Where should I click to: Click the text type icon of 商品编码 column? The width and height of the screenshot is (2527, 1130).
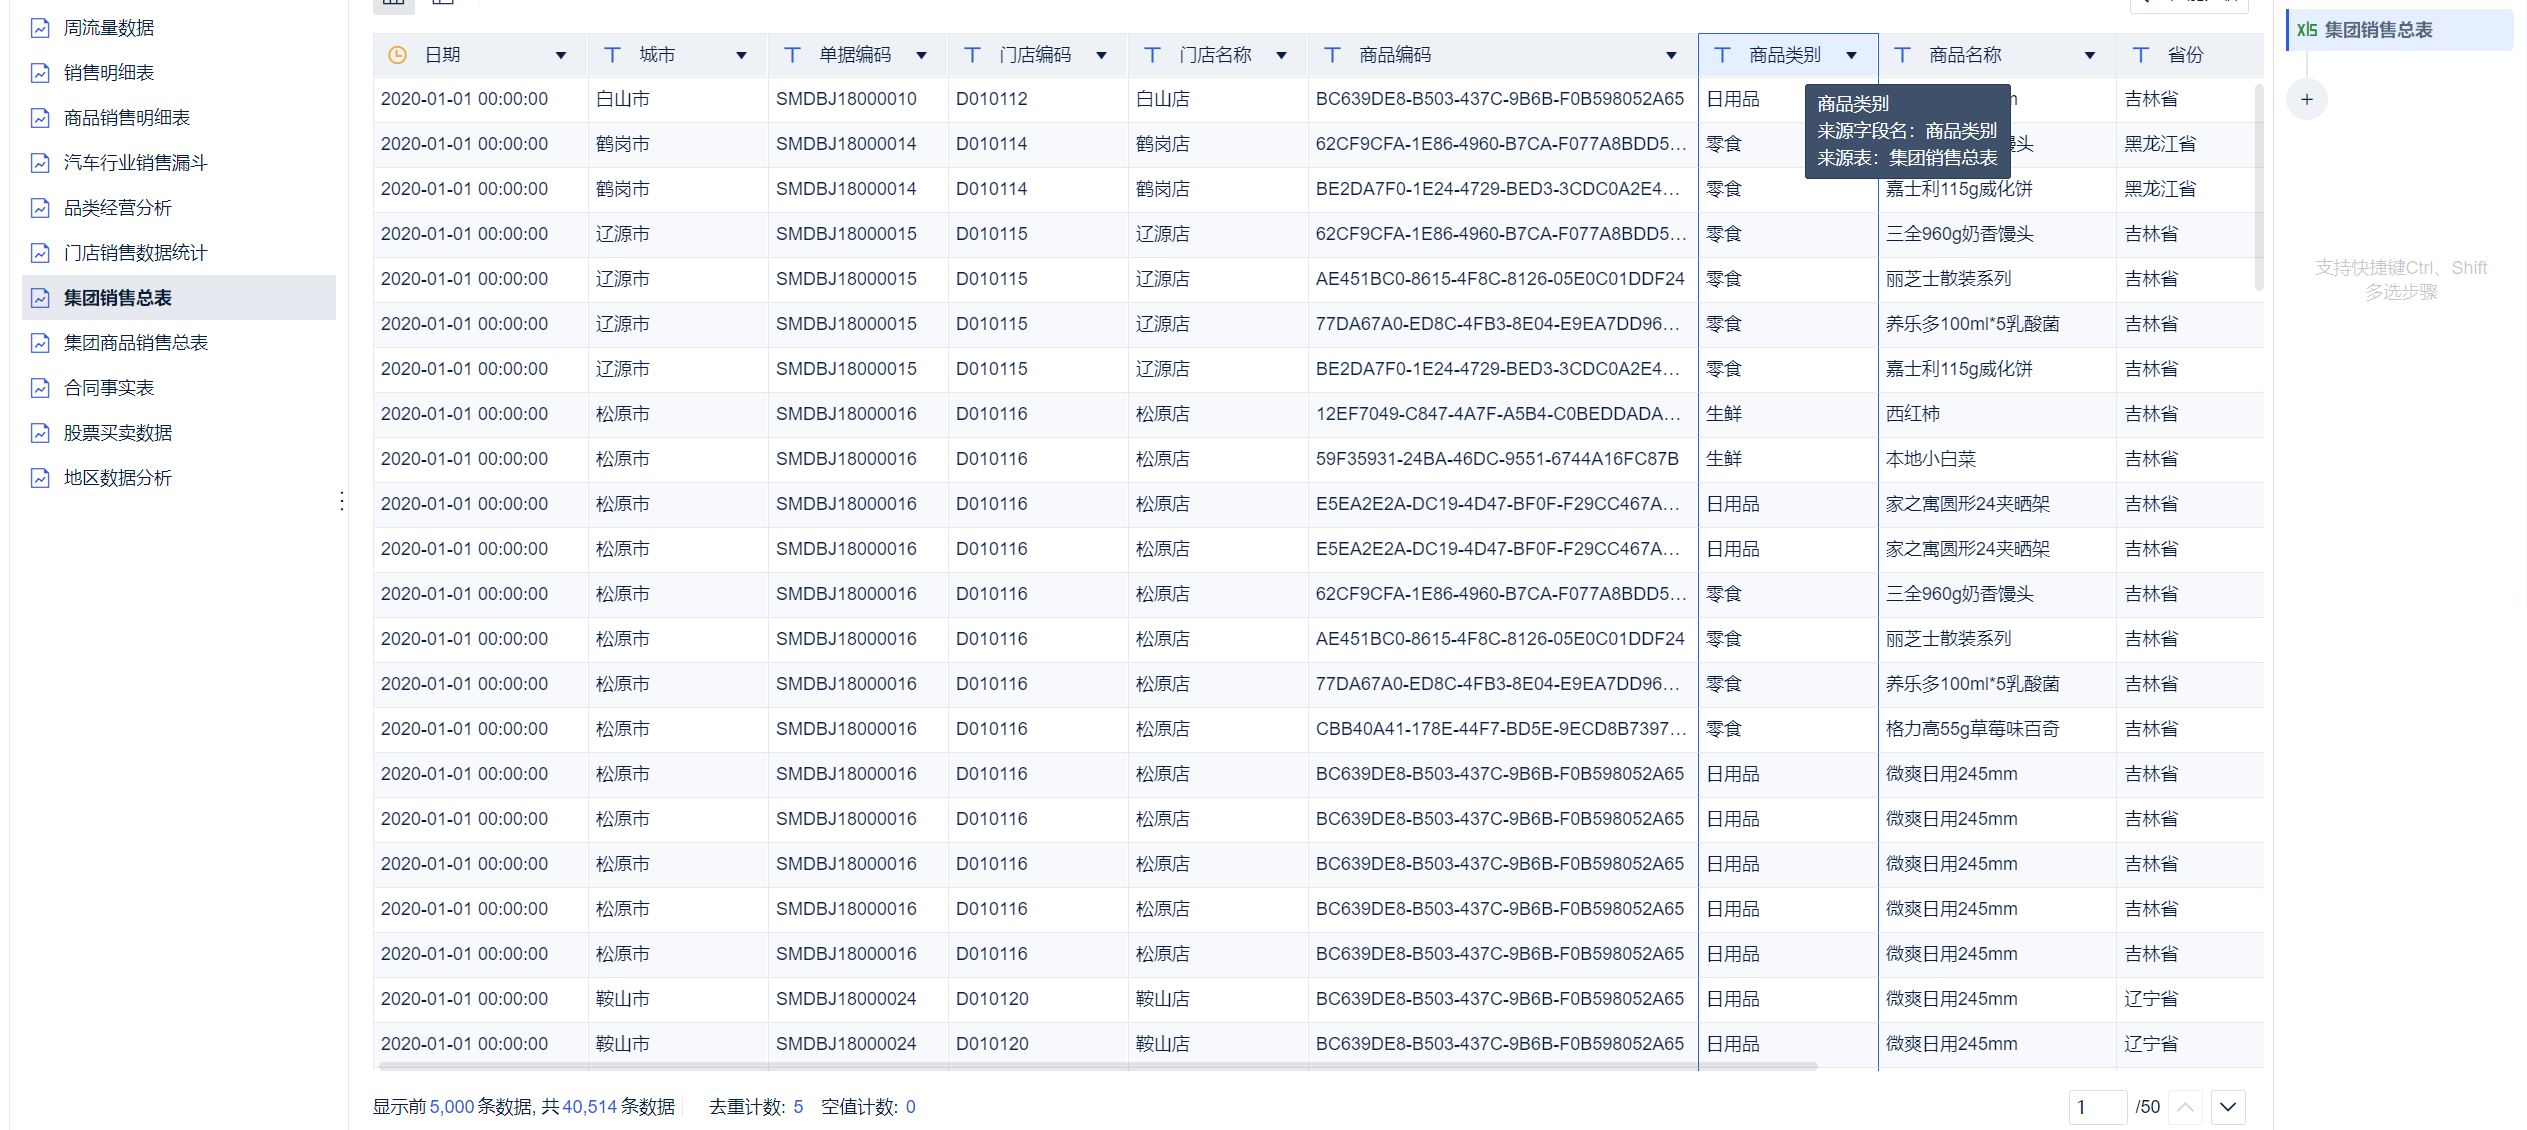(1332, 55)
